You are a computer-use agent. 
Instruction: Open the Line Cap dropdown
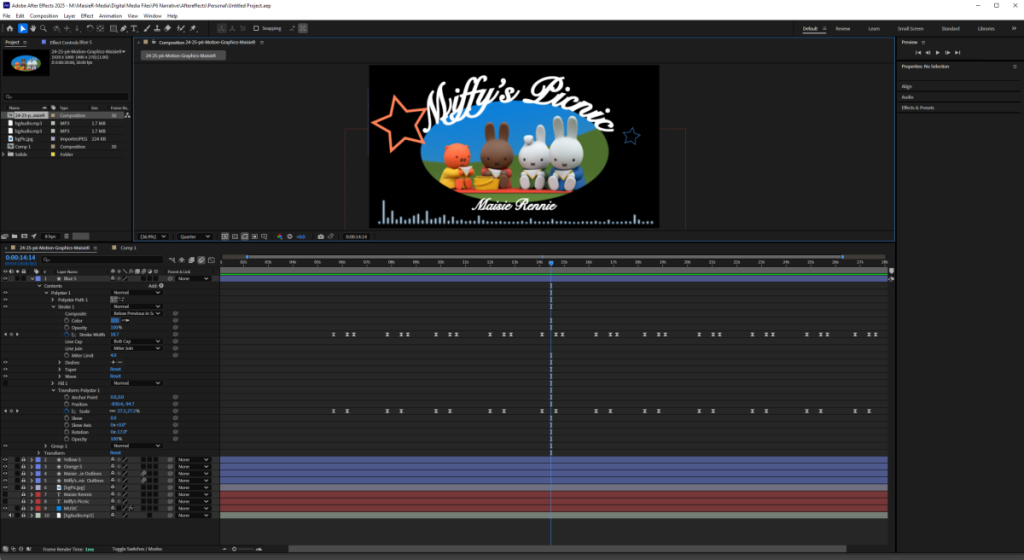[135, 341]
